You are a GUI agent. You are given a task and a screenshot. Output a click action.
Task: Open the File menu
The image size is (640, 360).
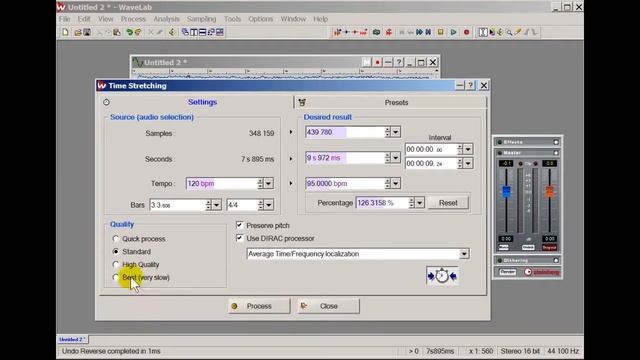64,19
